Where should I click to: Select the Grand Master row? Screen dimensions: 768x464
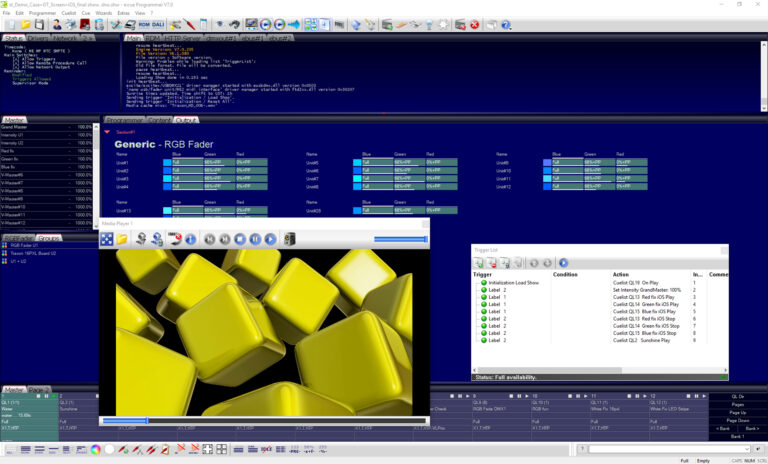click(47, 127)
